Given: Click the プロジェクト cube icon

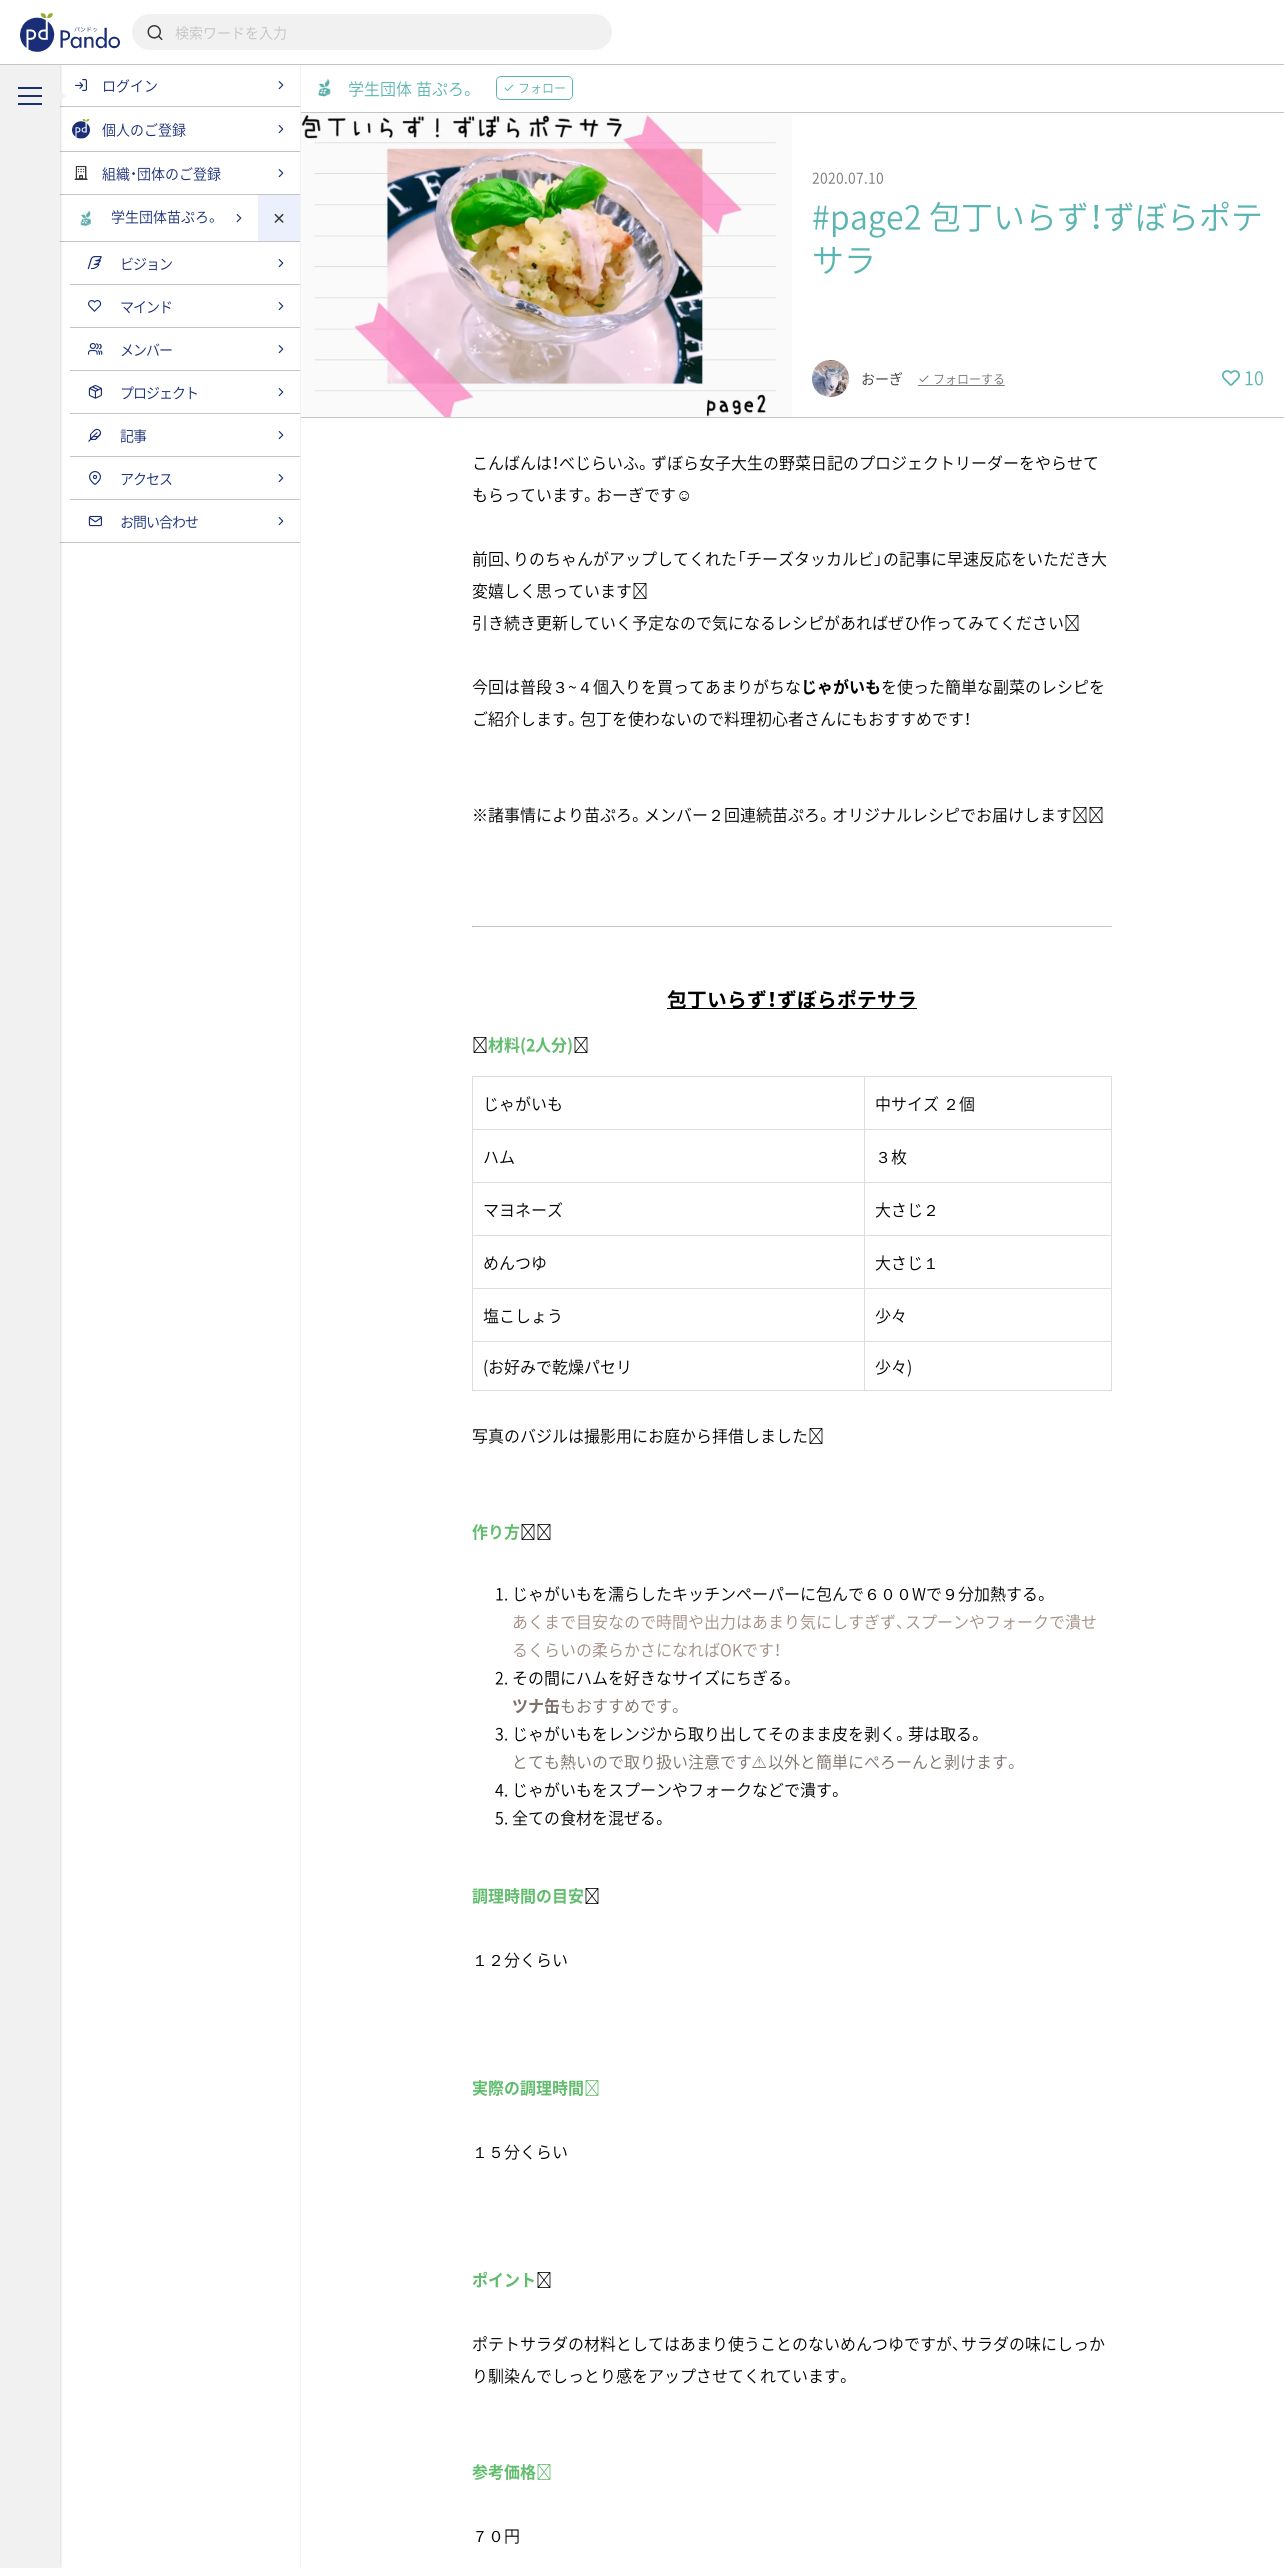Looking at the screenshot, I should click(x=95, y=392).
